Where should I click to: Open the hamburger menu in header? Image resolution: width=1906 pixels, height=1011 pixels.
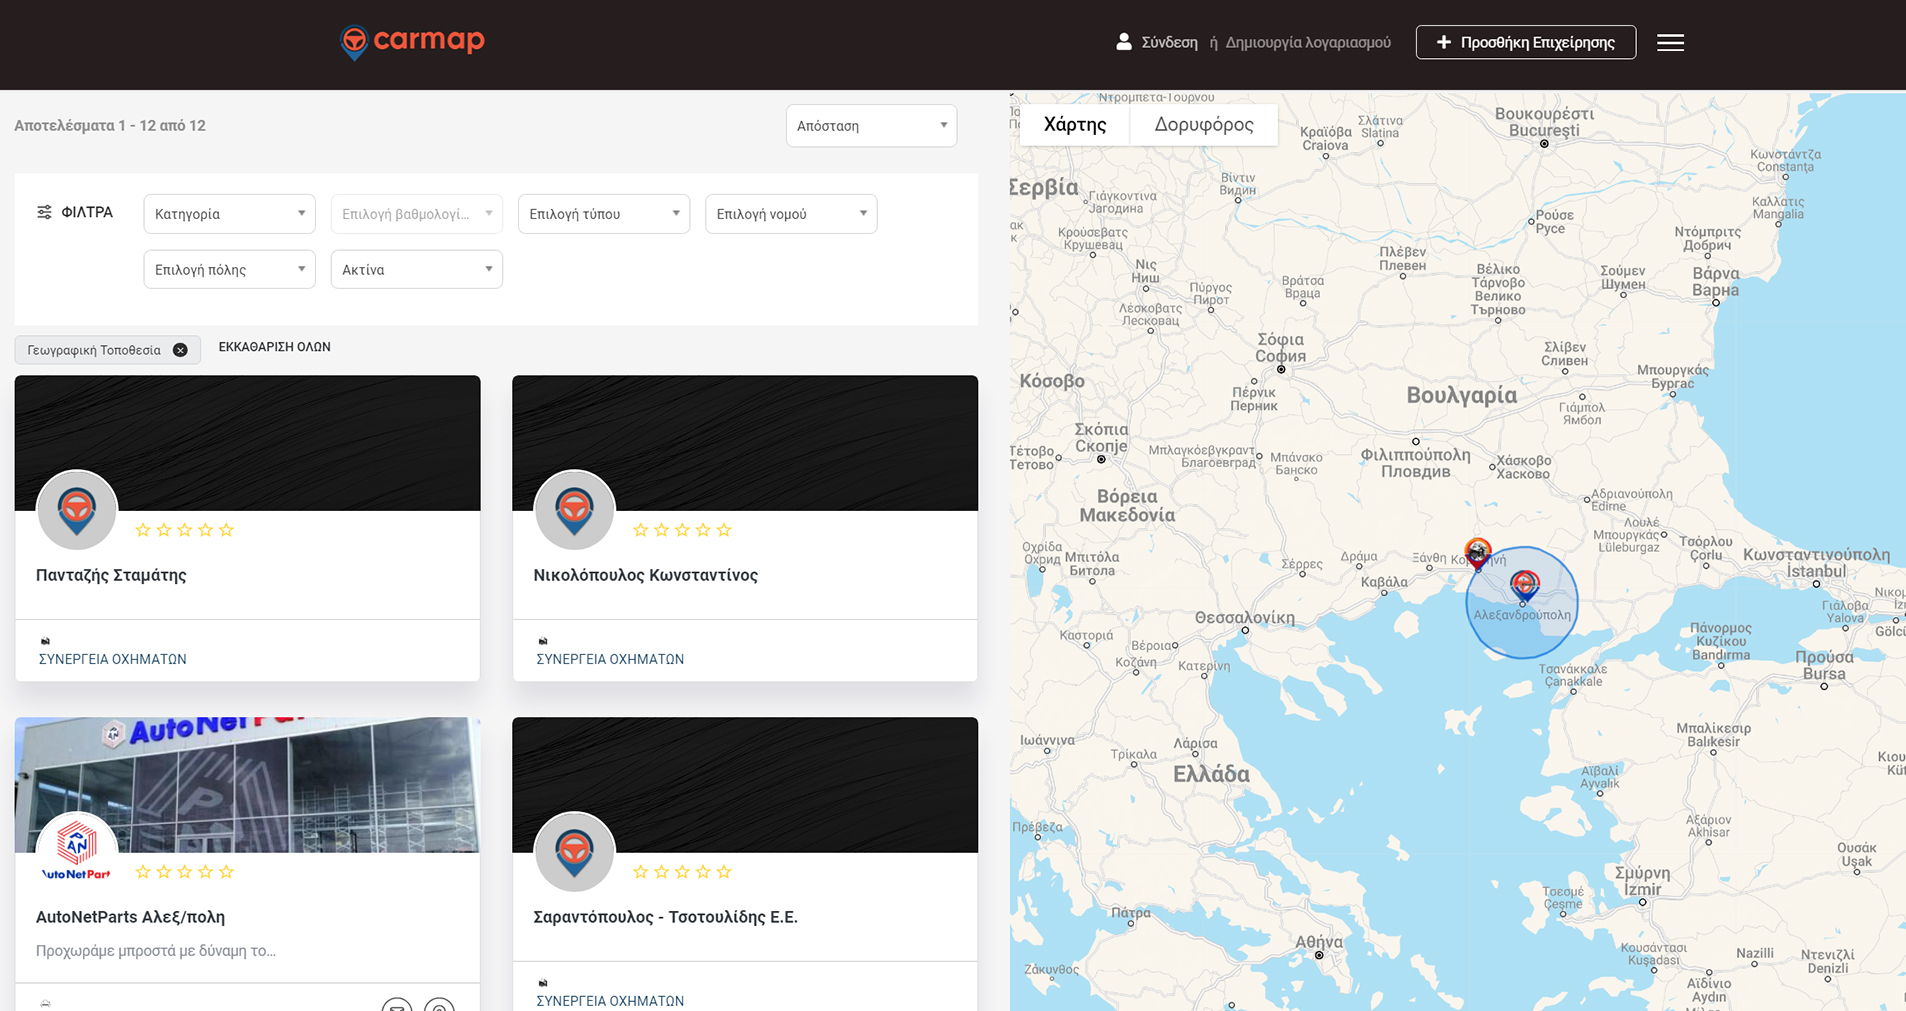(1669, 43)
